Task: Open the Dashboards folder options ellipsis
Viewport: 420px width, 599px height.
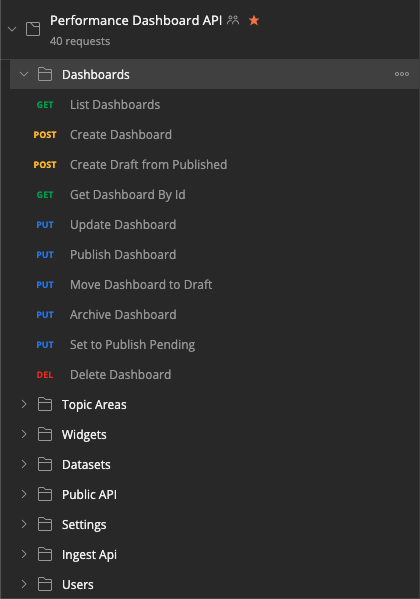Action: pyautogui.click(x=402, y=74)
